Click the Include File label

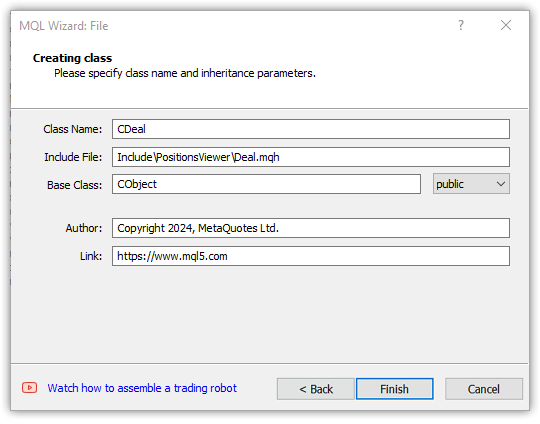pos(73,157)
